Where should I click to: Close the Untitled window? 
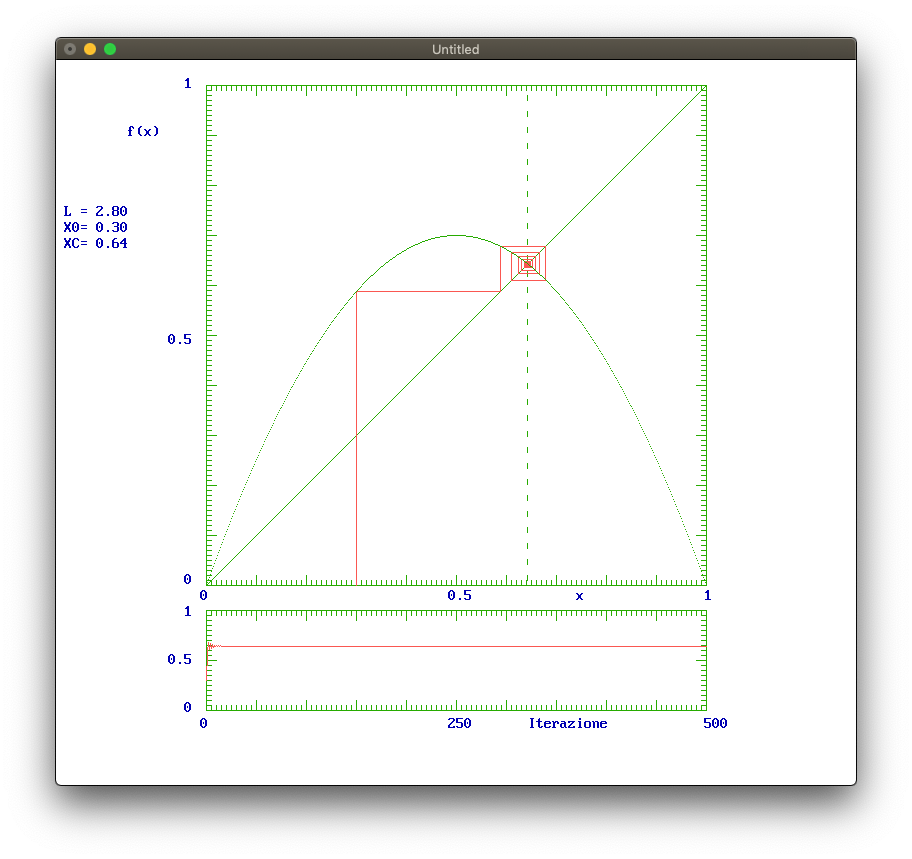pyautogui.click(x=70, y=49)
